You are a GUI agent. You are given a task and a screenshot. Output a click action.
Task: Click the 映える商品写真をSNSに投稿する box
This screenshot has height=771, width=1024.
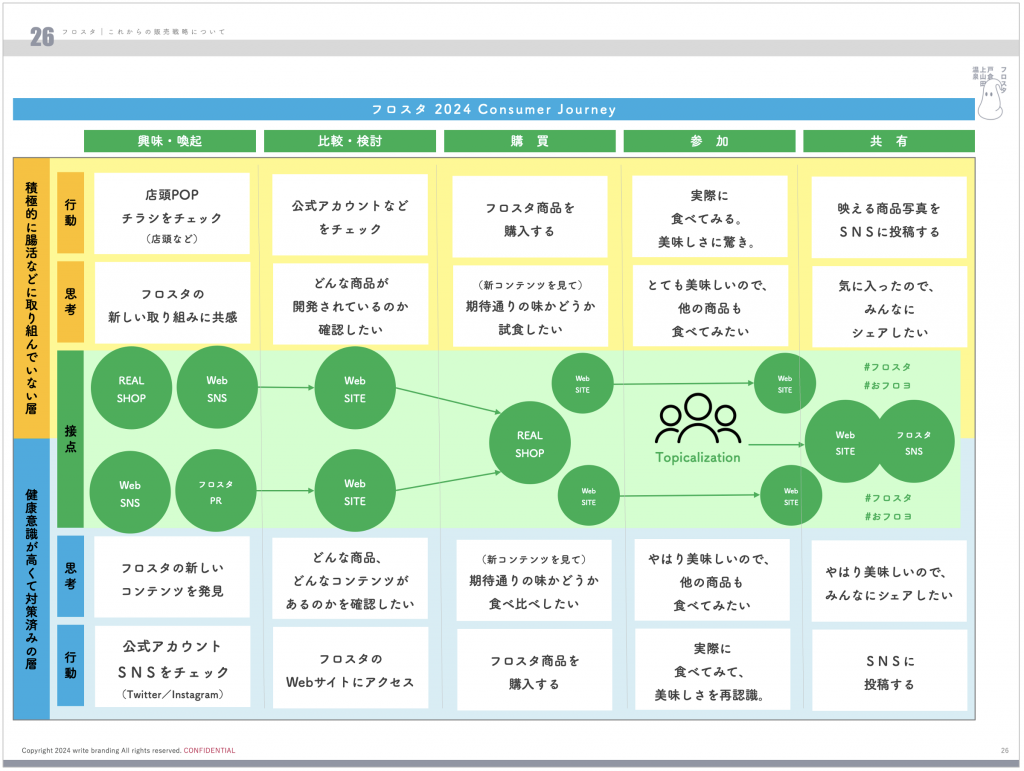point(889,220)
